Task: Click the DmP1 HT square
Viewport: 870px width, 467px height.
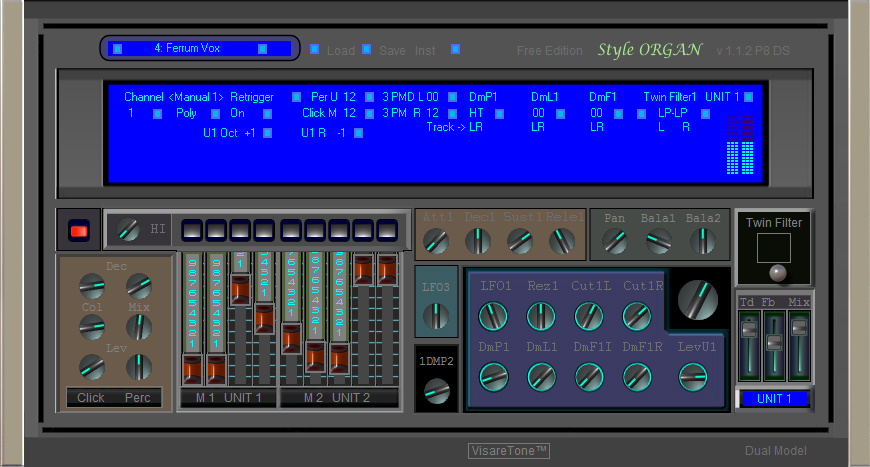Action: pos(499,114)
